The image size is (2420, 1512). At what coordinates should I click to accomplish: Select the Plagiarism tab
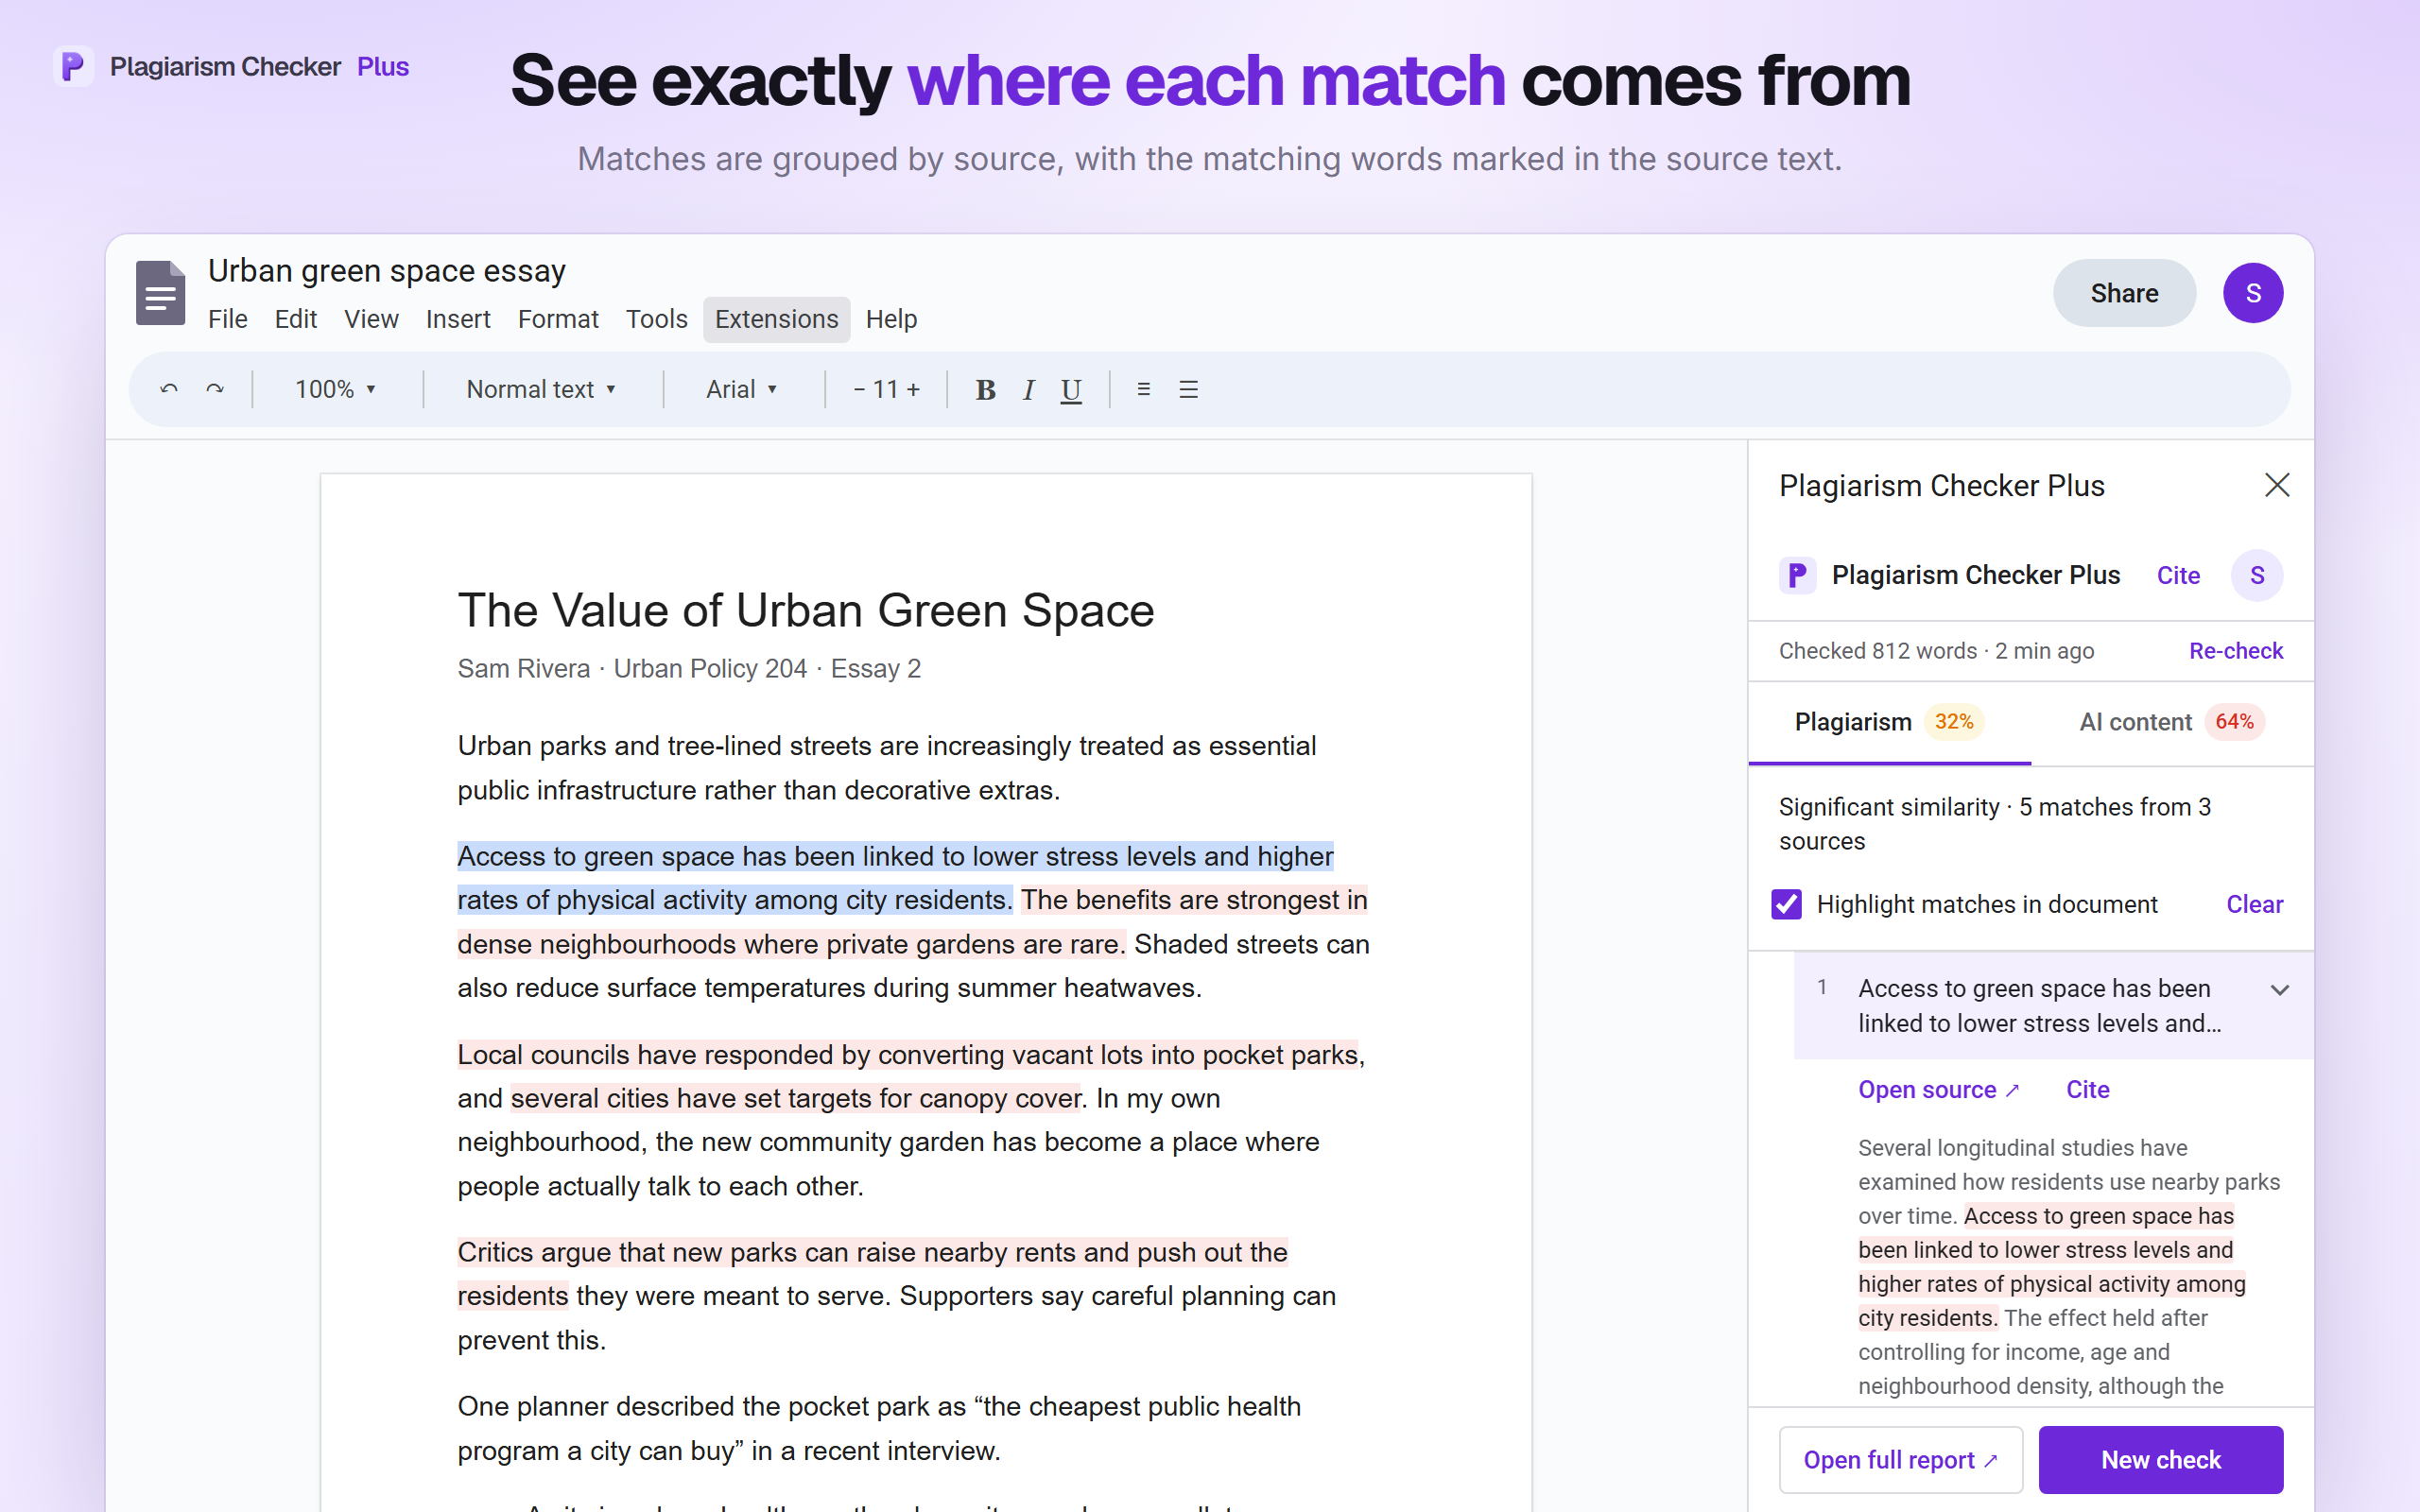click(1889, 722)
